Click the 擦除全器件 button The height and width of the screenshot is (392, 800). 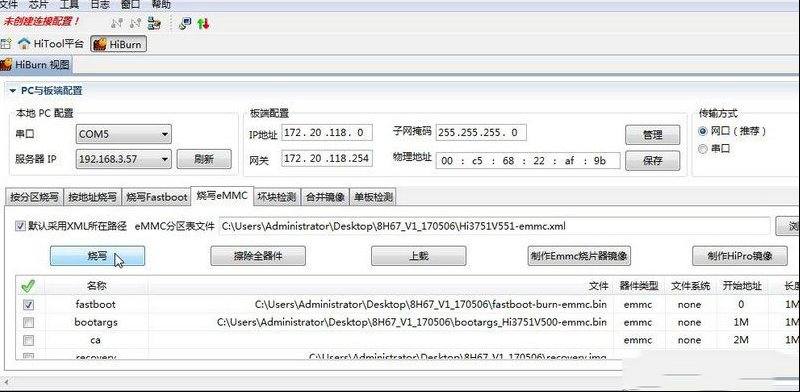click(x=258, y=256)
